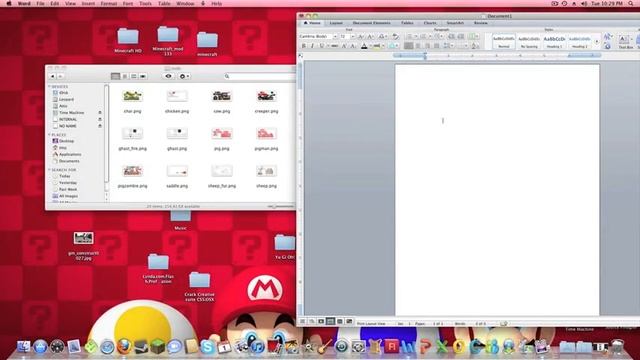Toggle Italic formatting in Word ribbon
Image resolution: width=640 pixels, height=360 pixels.
[313, 46]
